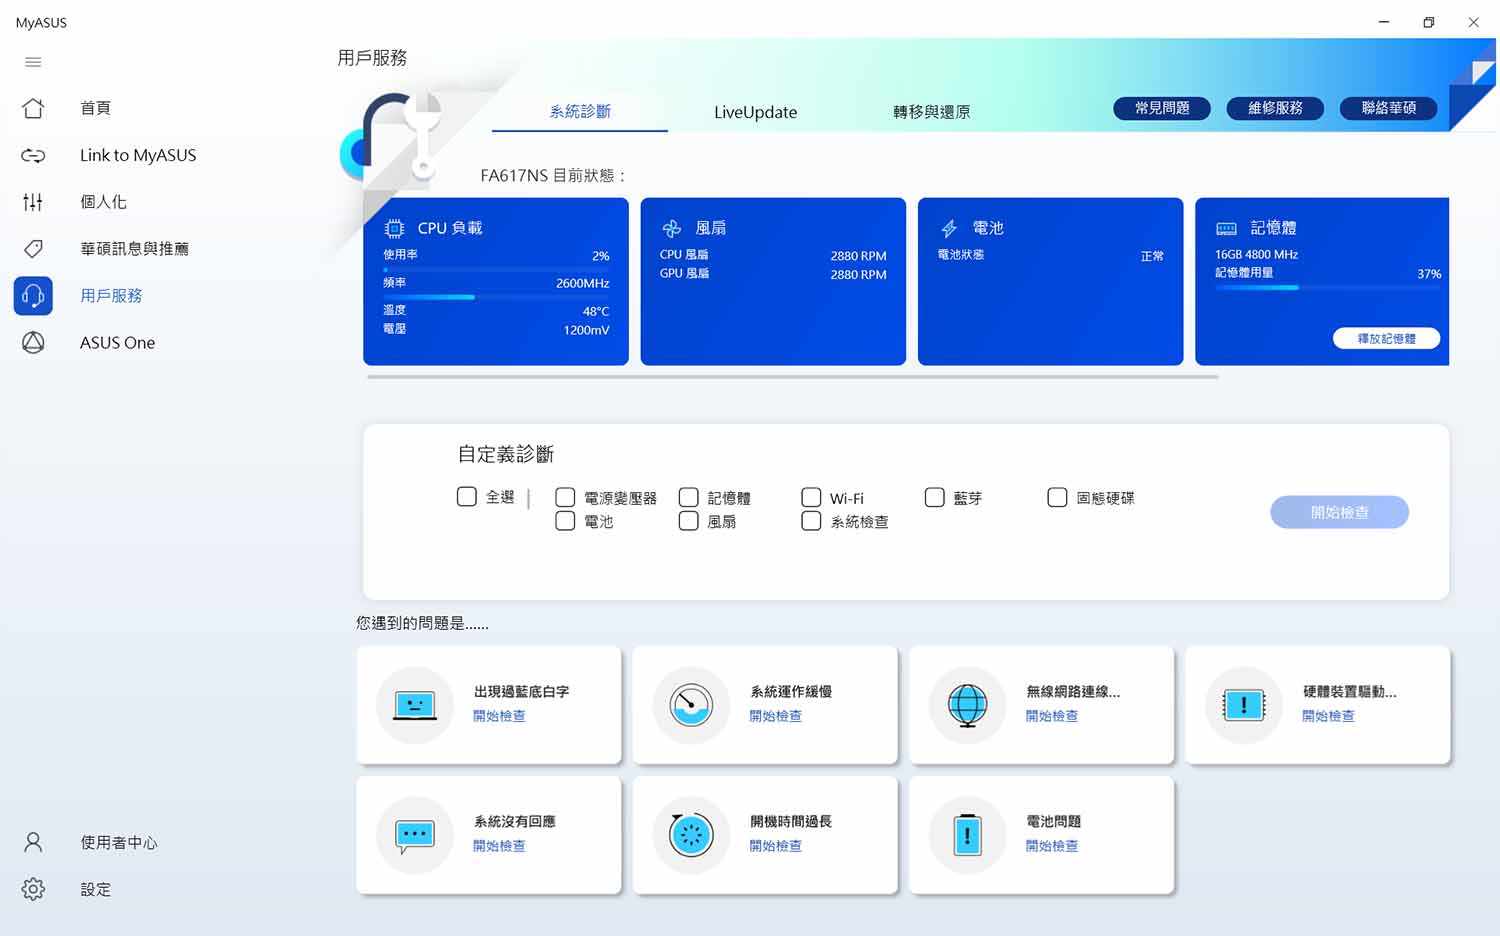This screenshot has height=936, width=1500.
Task: Open settings gear icon
Action: (x=33, y=889)
